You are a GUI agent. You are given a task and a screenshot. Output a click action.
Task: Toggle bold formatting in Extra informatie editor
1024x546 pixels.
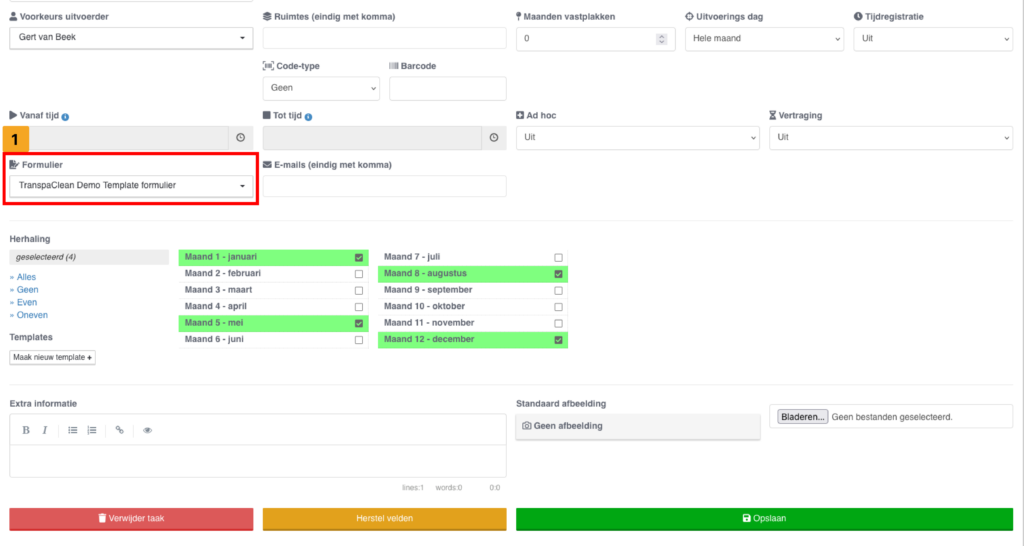[26, 430]
